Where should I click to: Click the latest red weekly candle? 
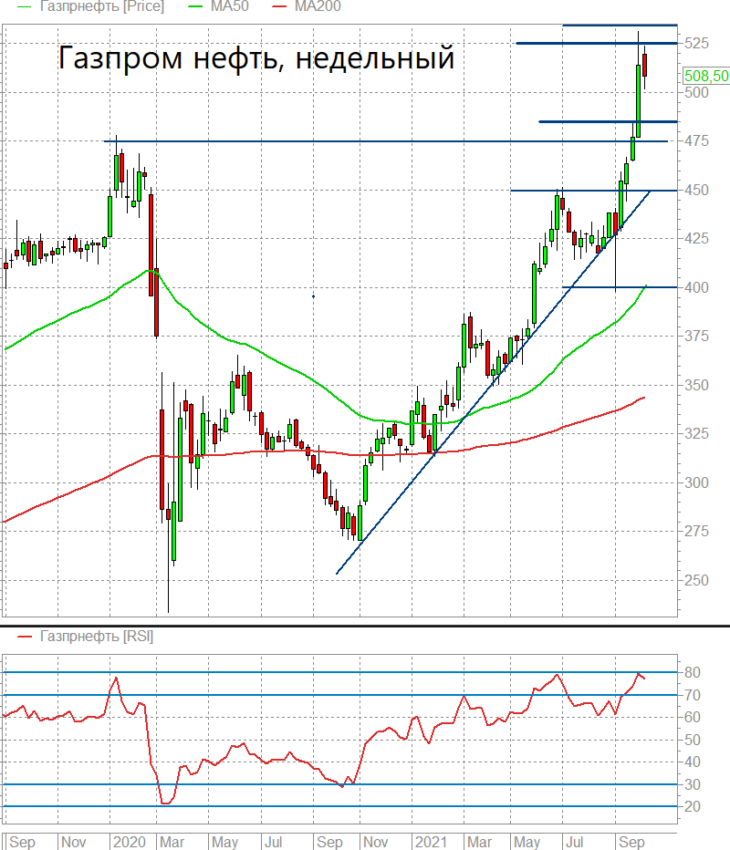(644, 65)
